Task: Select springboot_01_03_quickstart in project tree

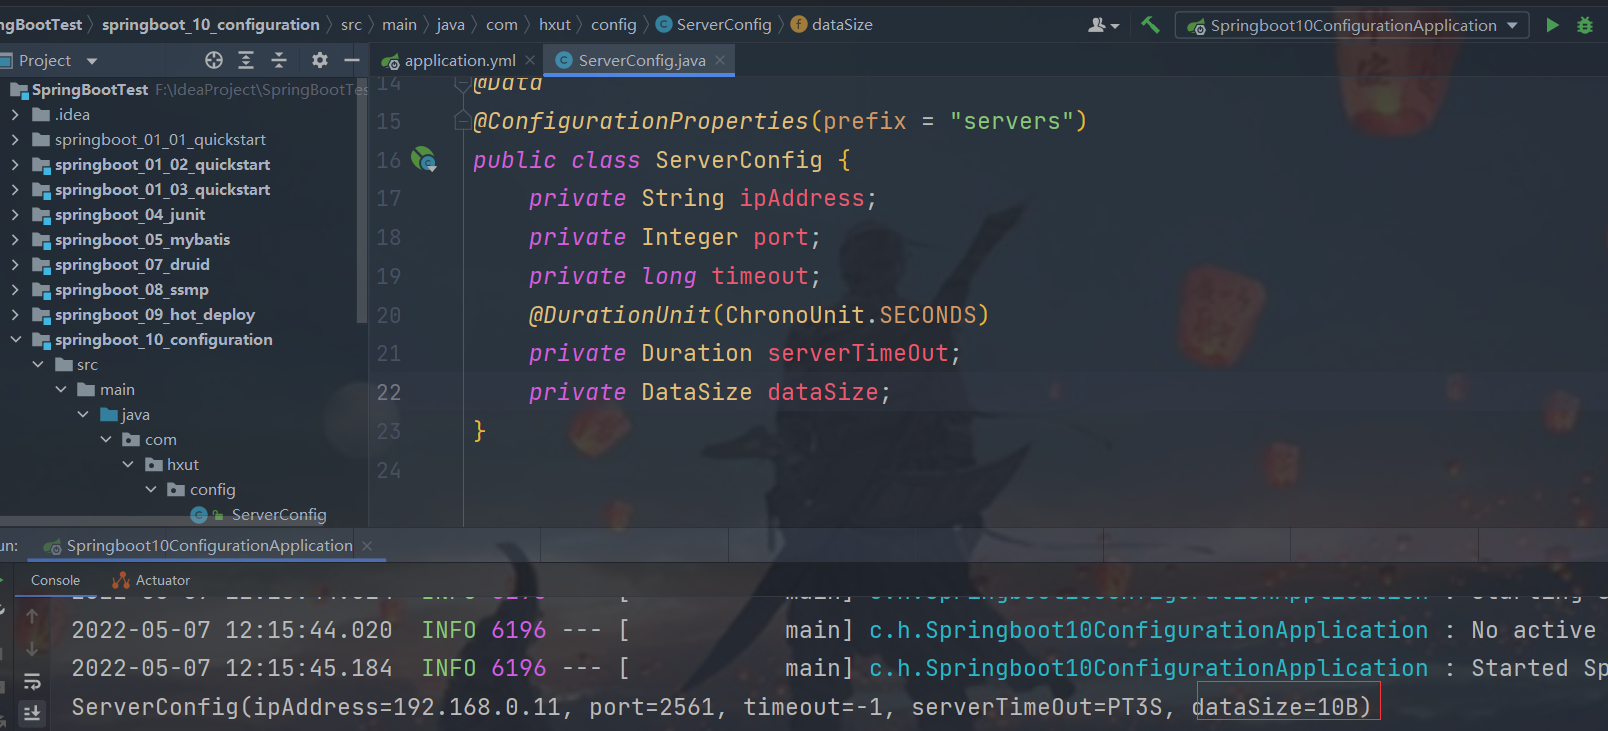Action: 162,190
